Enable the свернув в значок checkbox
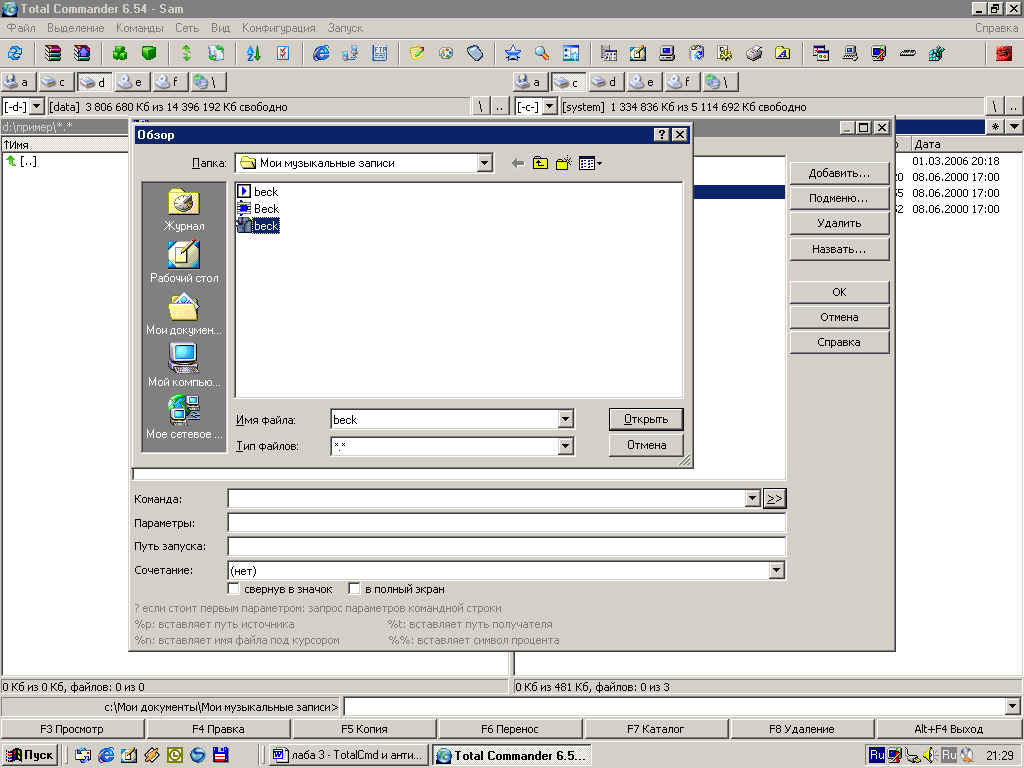This screenshot has width=1024, height=768. 235,589
